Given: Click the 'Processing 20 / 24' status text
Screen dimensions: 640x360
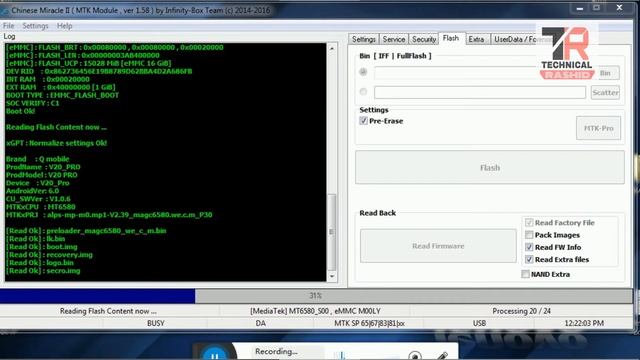Looking at the screenshot, I should 521,311.
